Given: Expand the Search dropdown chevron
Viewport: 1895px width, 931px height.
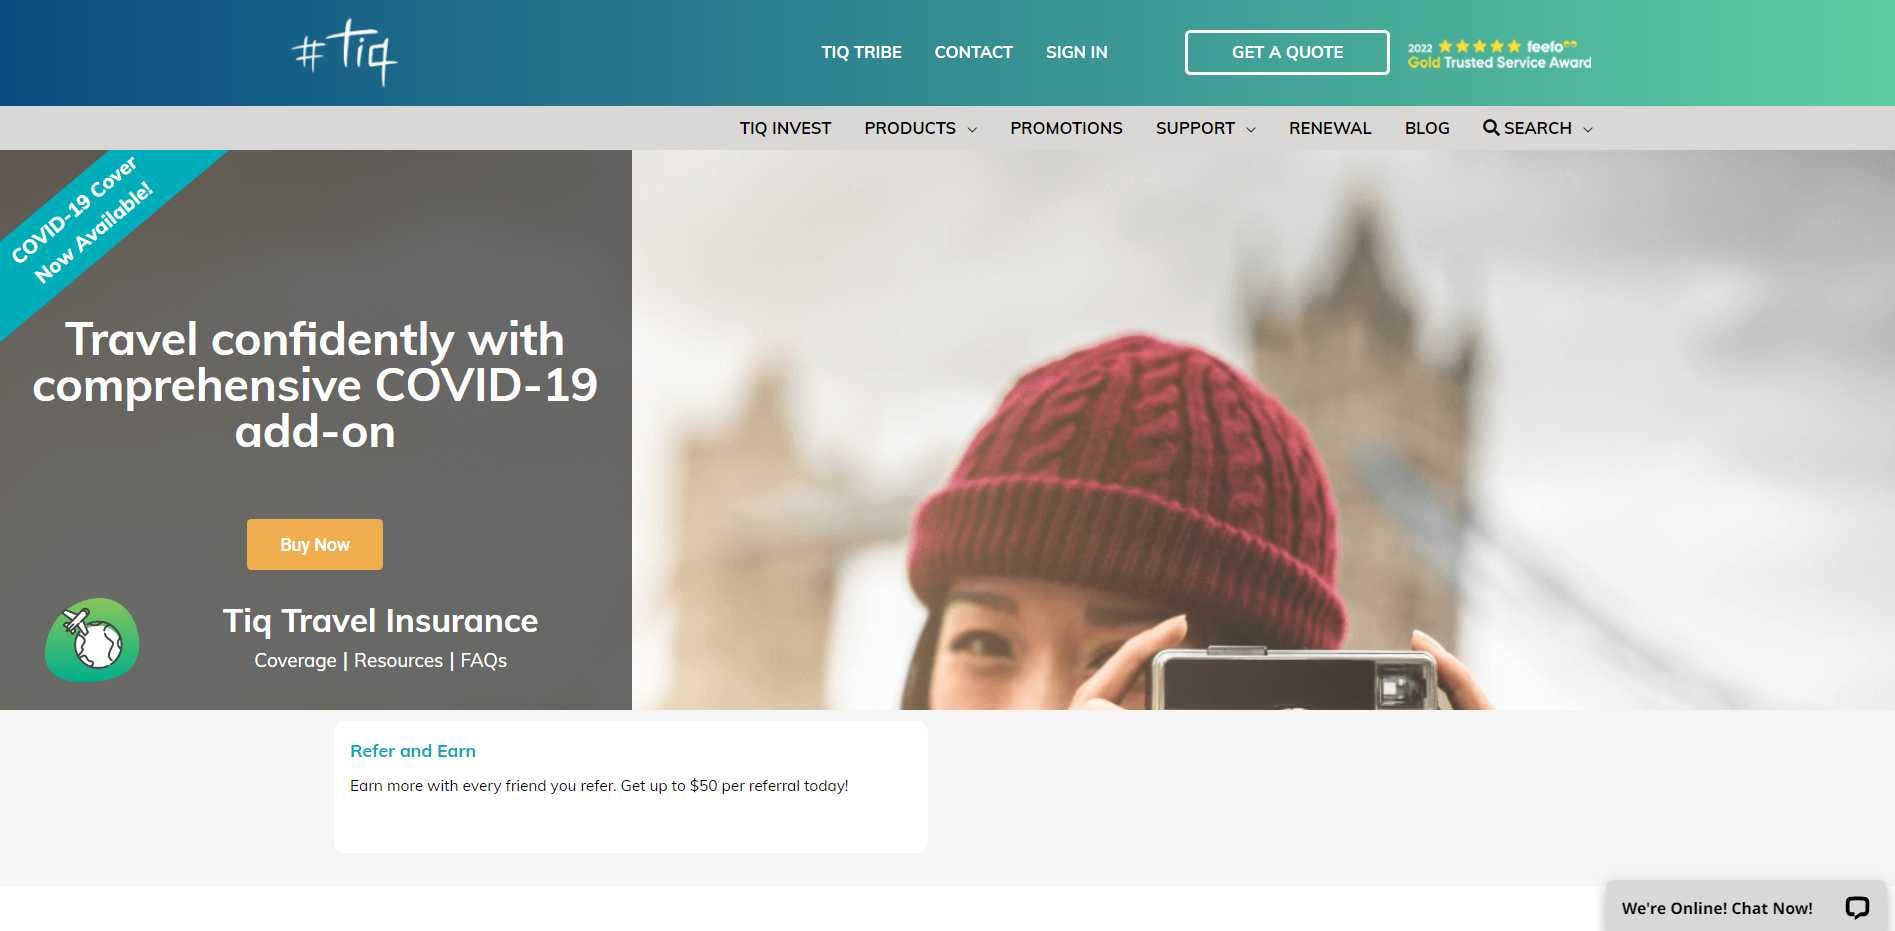Looking at the screenshot, I should (1588, 129).
